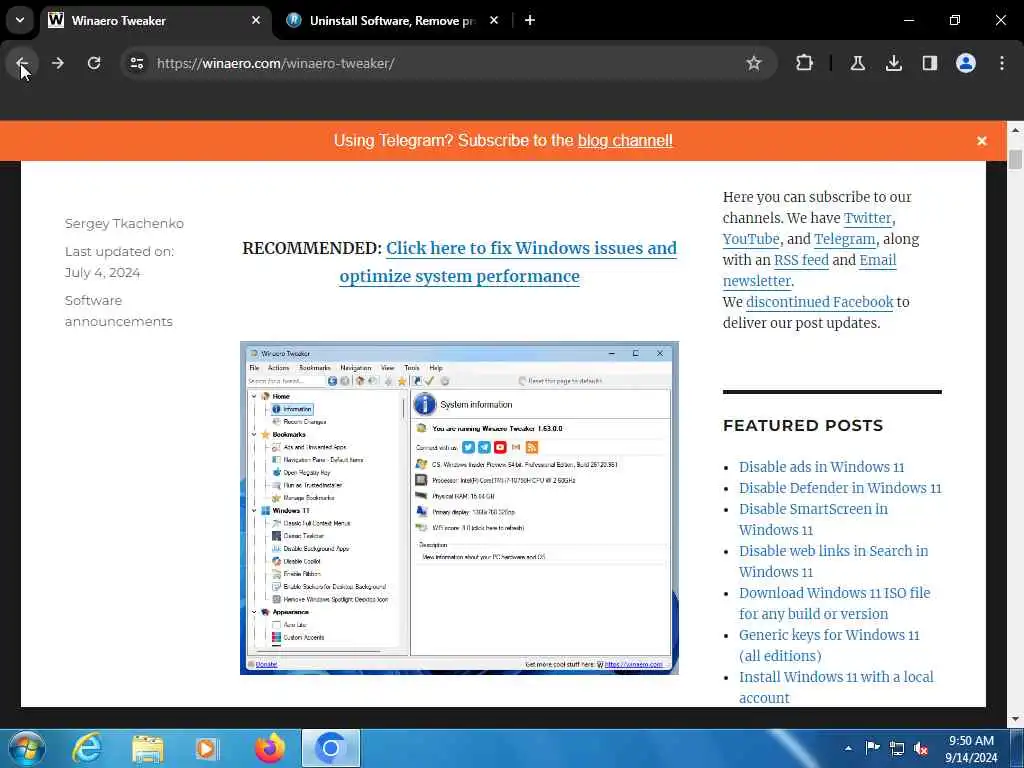
Task: Open a new browser tab
Action: coord(530,20)
